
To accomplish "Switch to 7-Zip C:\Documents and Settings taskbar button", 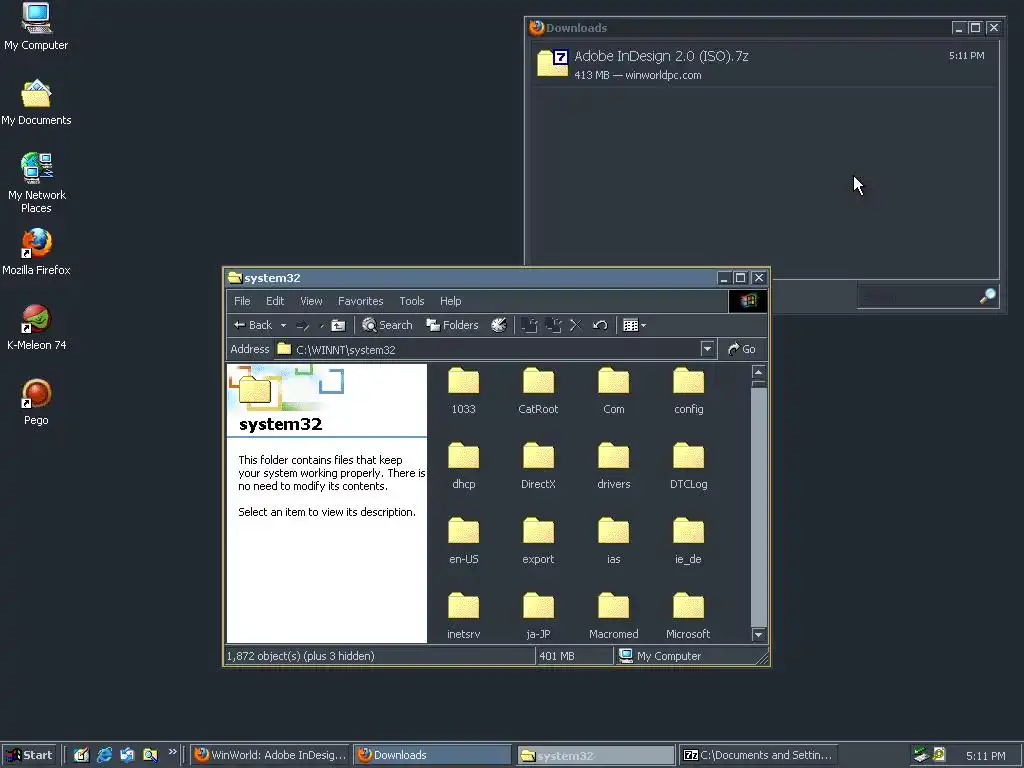I will click(x=758, y=755).
